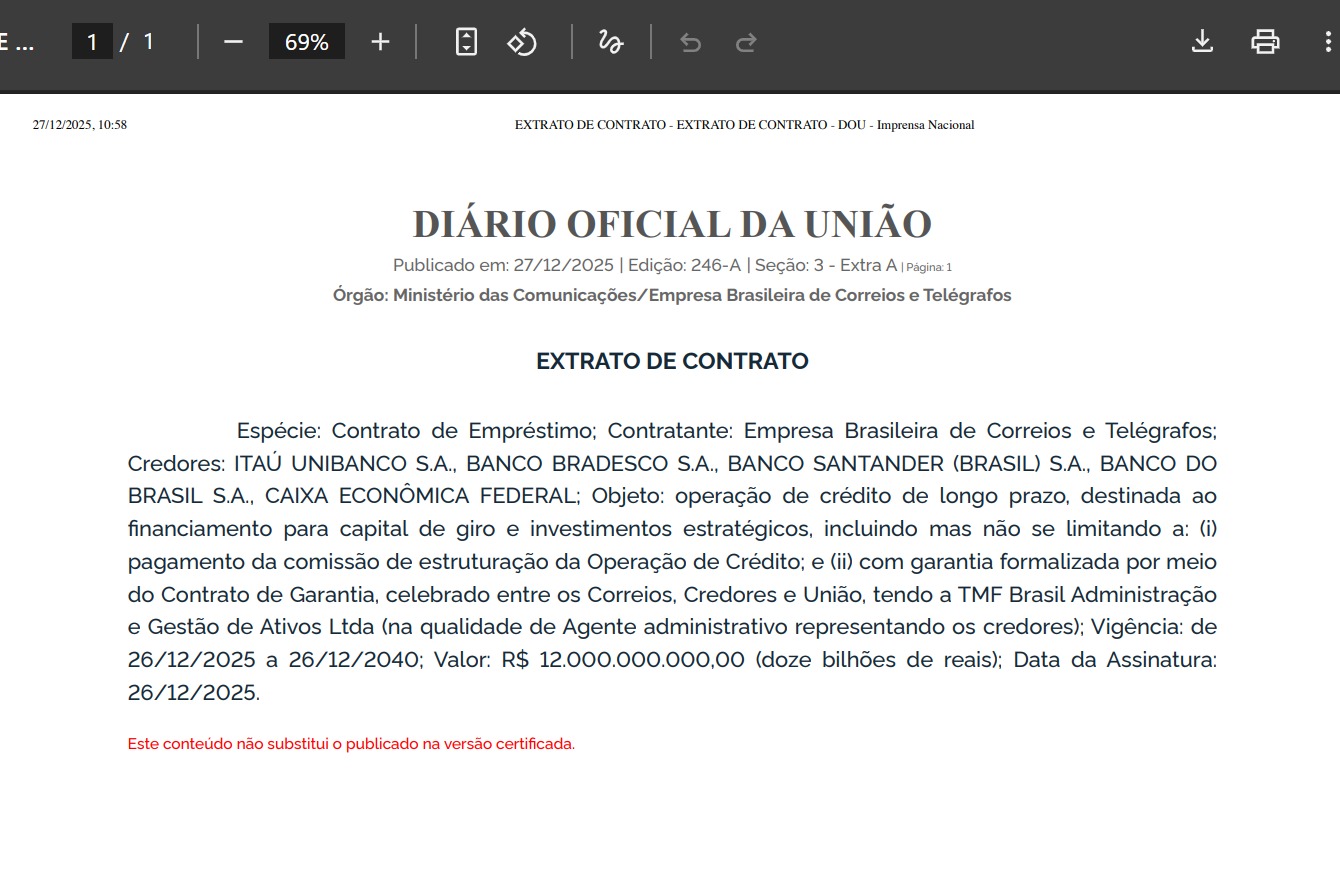Activate the draw annotation tool
The image size is (1340, 896).
point(610,42)
